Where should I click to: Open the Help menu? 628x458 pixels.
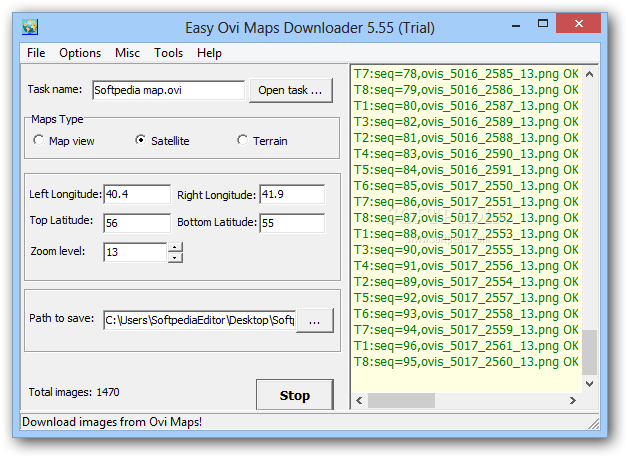209,53
